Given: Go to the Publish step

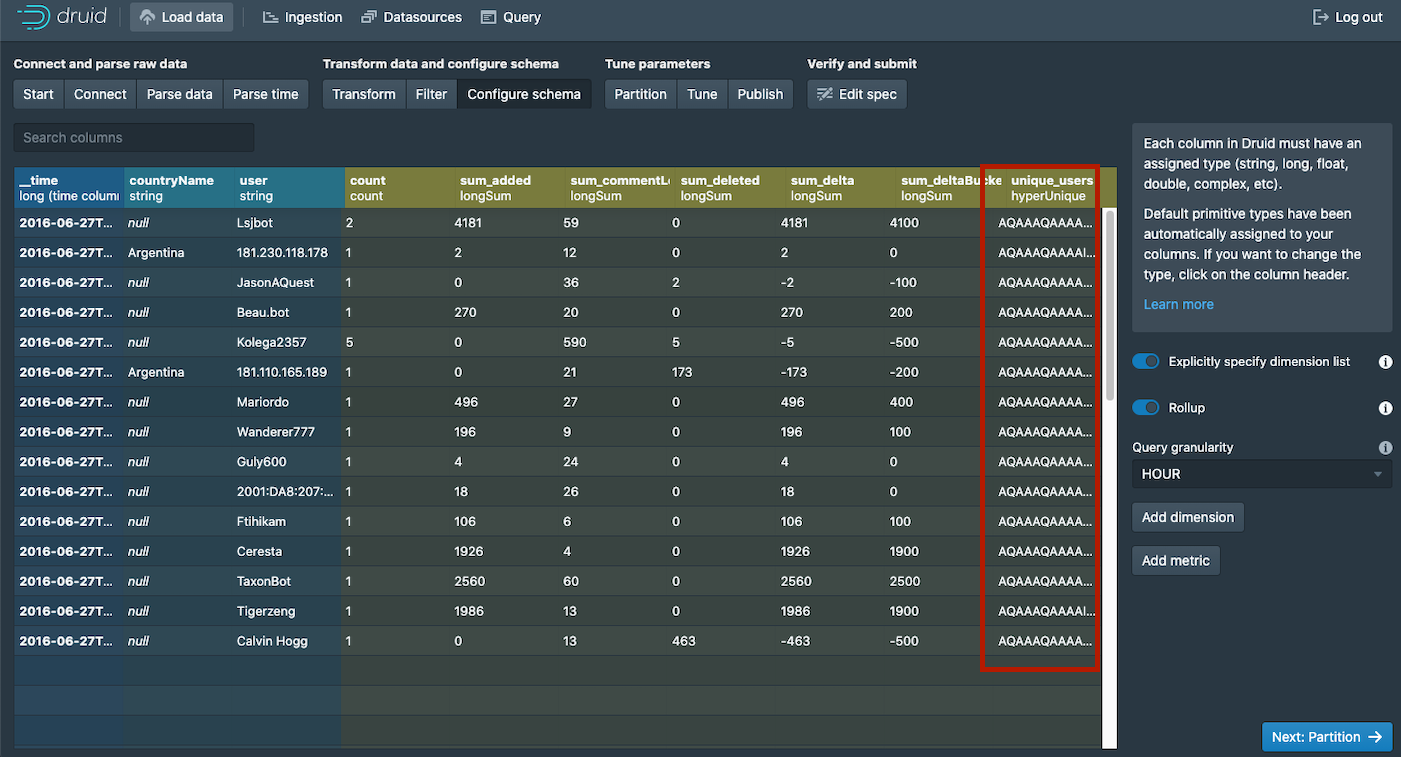Looking at the screenshot, I should coord(760,94).
